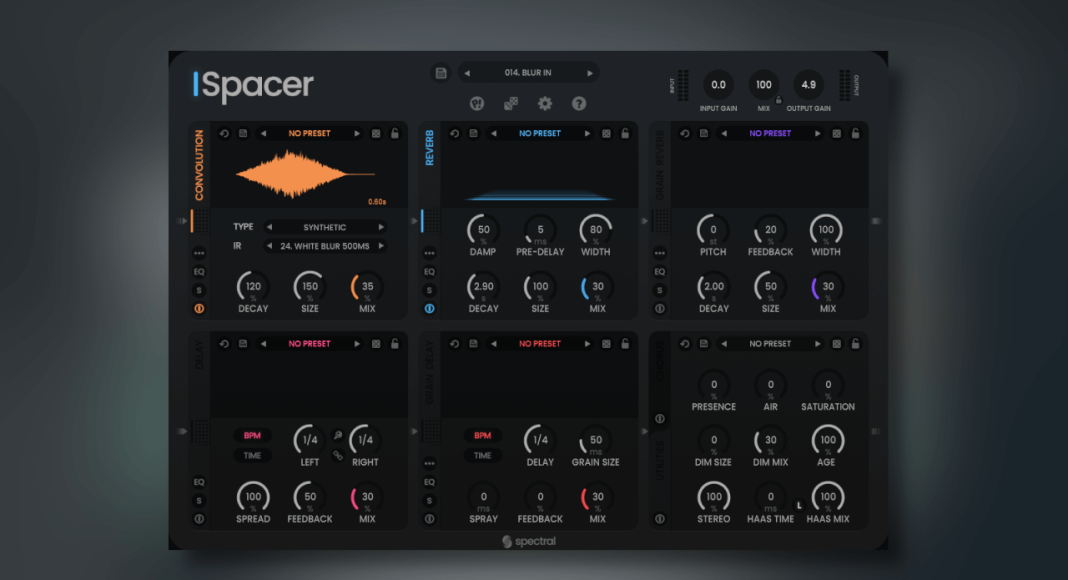The height and width of the screenshot is (580, 1068).
Task: Select TIME mode in Grain Delay module
Action: click(482, 455)
